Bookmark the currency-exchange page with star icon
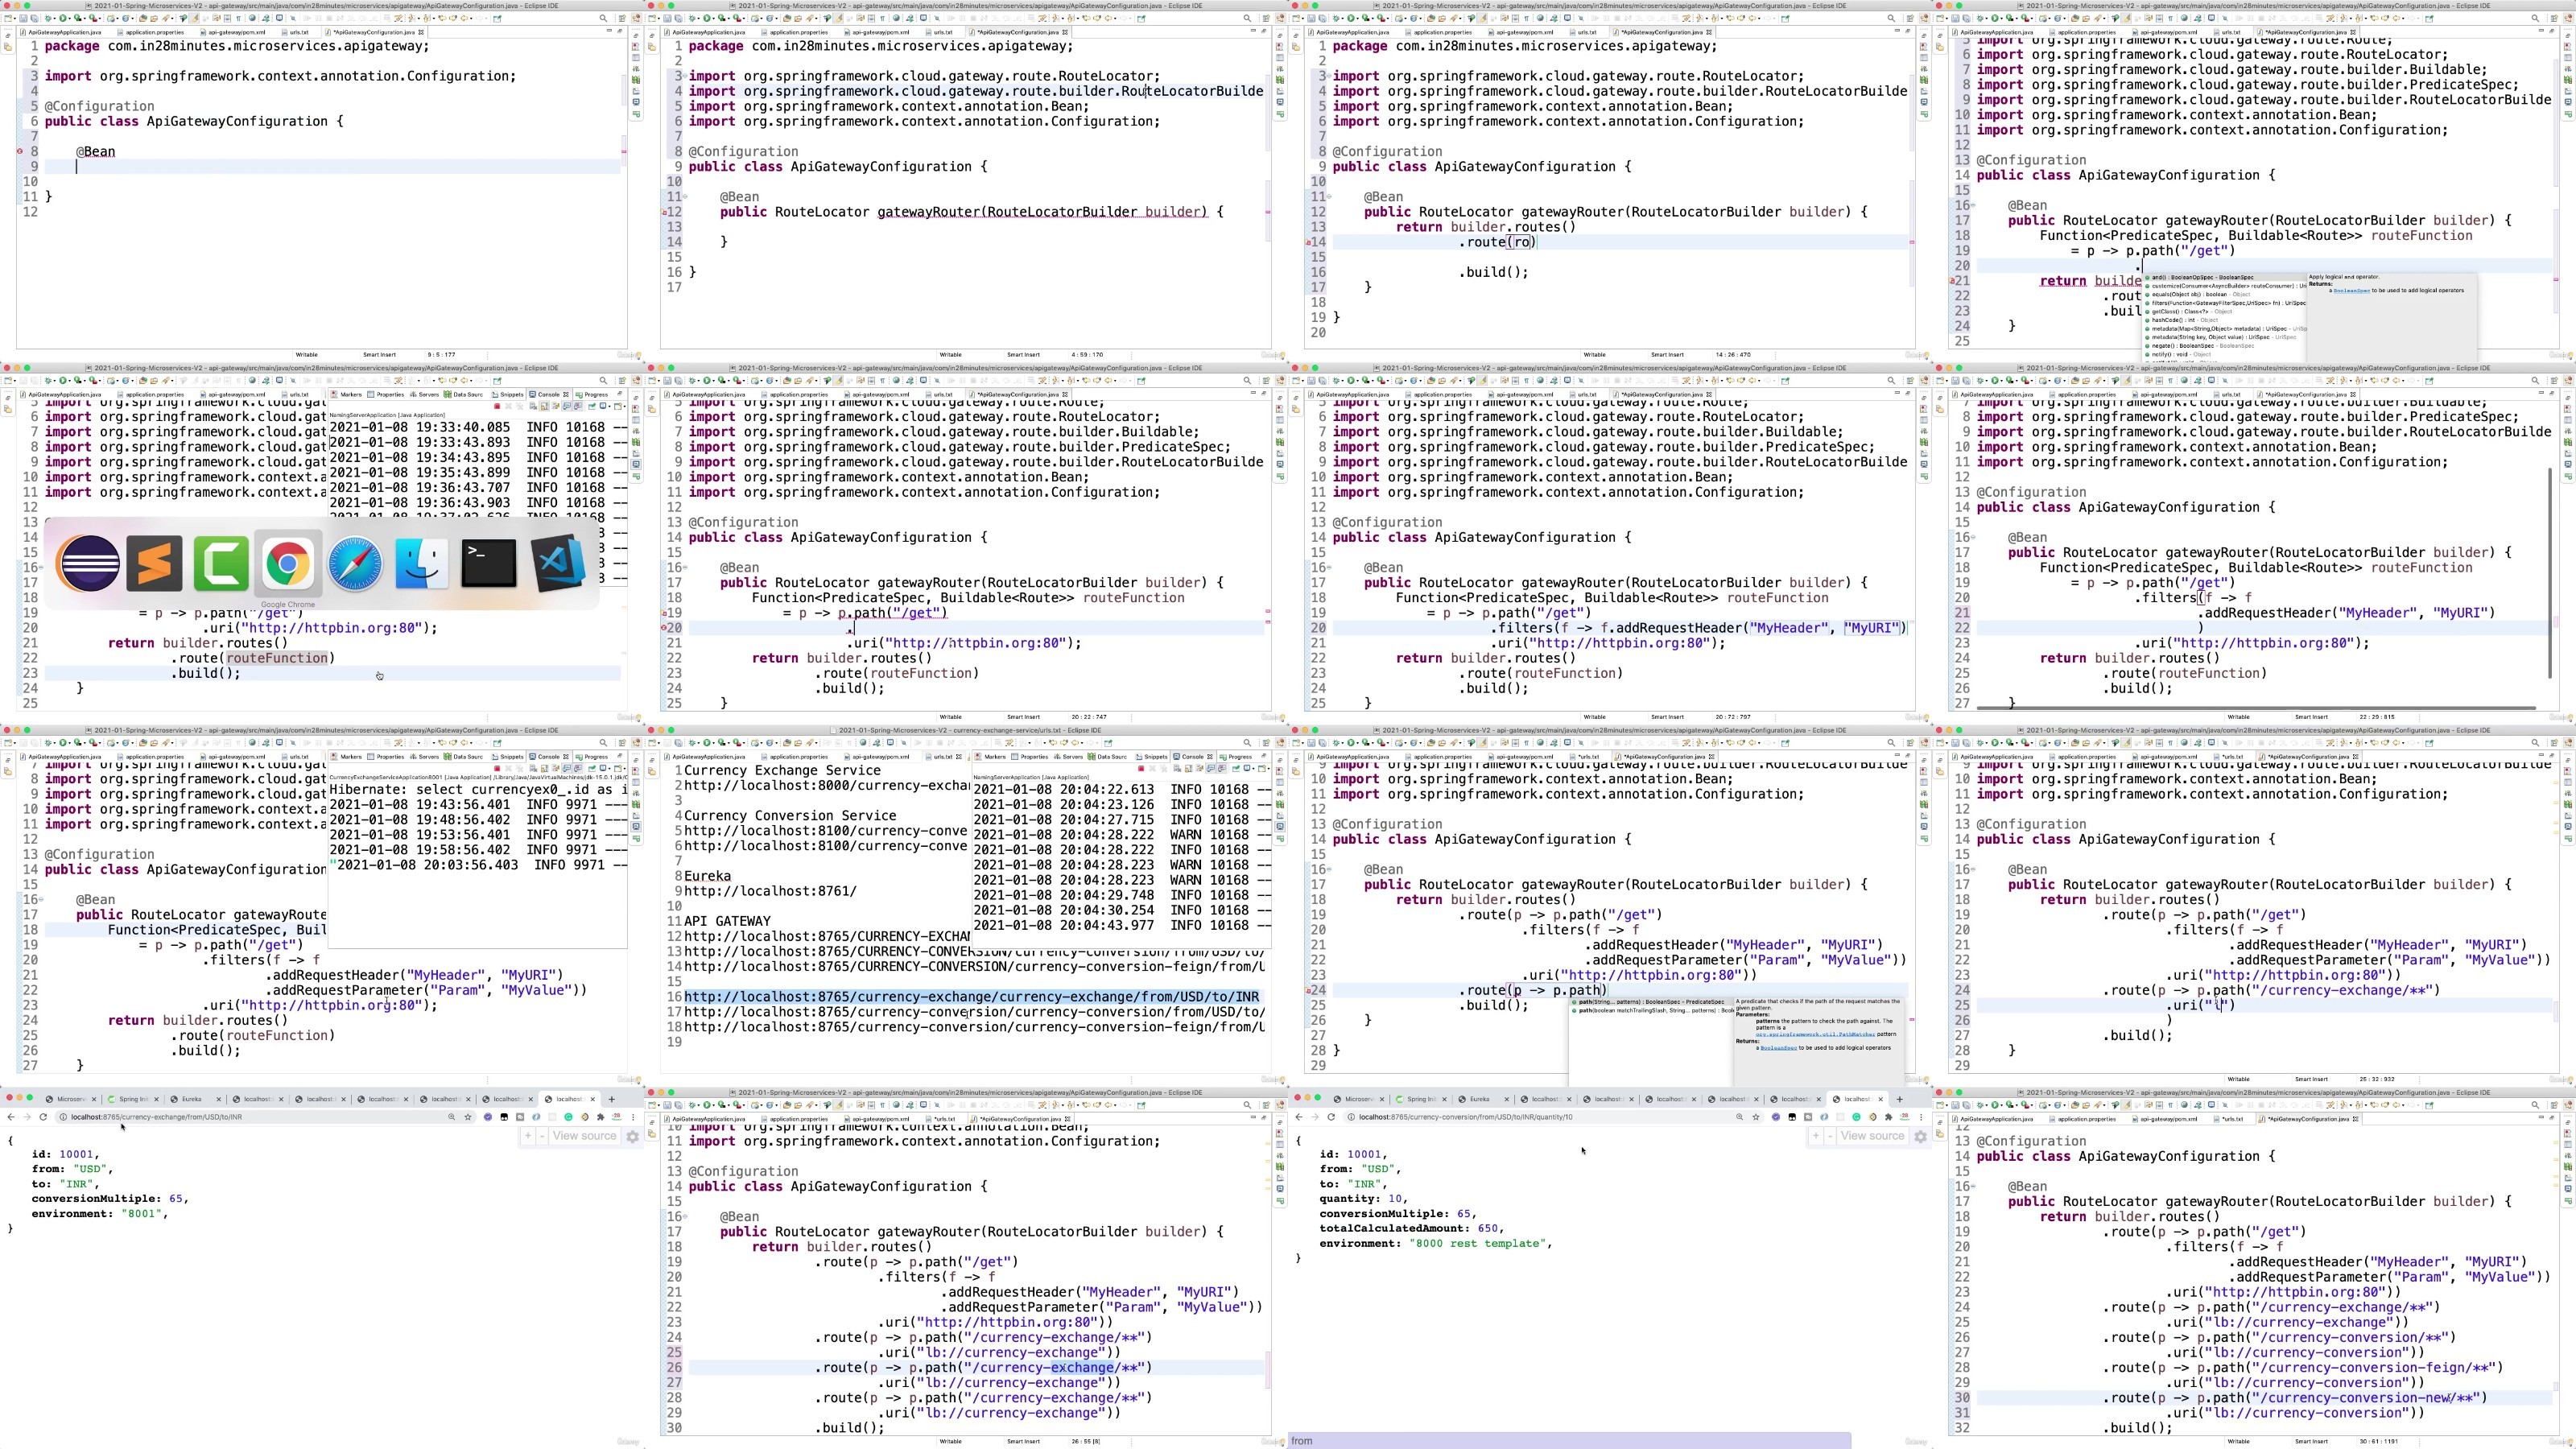 point(468,1116)
